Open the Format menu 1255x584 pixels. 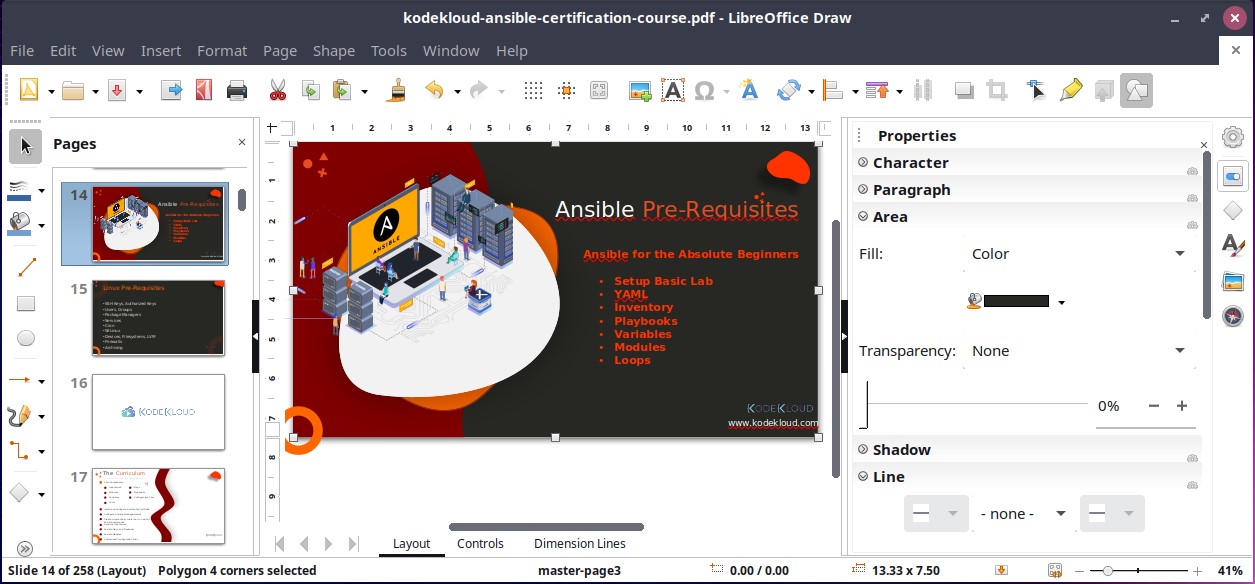221,50
